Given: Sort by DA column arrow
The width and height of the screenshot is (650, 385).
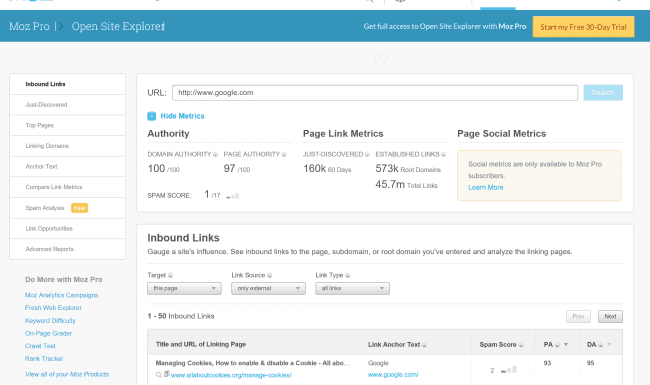Looking at the screenshot, I should coord(609,345).
